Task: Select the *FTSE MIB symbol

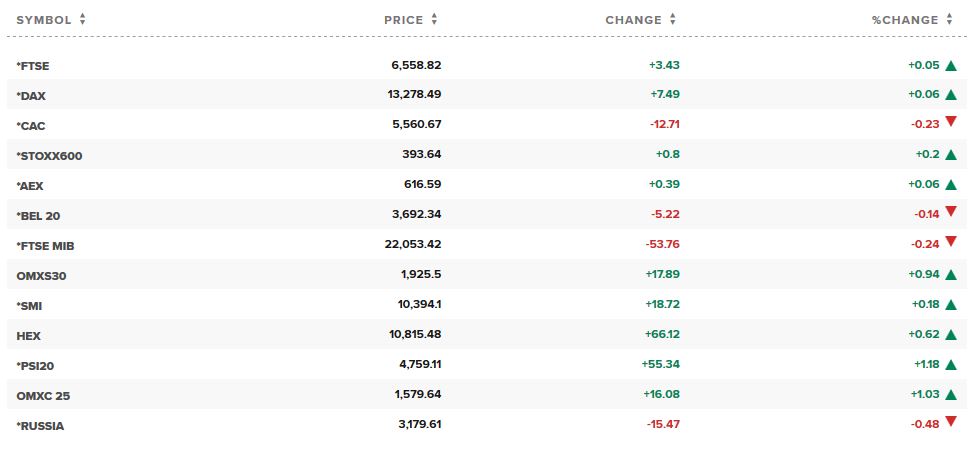Action: tap(45, 246)
